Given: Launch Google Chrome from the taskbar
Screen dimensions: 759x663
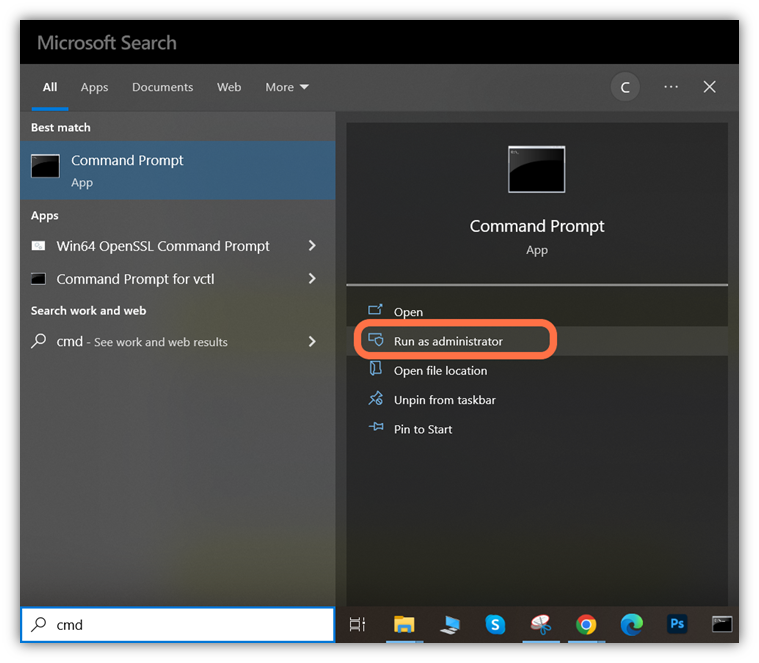Looking at the screenshot, I should [586, 624].
